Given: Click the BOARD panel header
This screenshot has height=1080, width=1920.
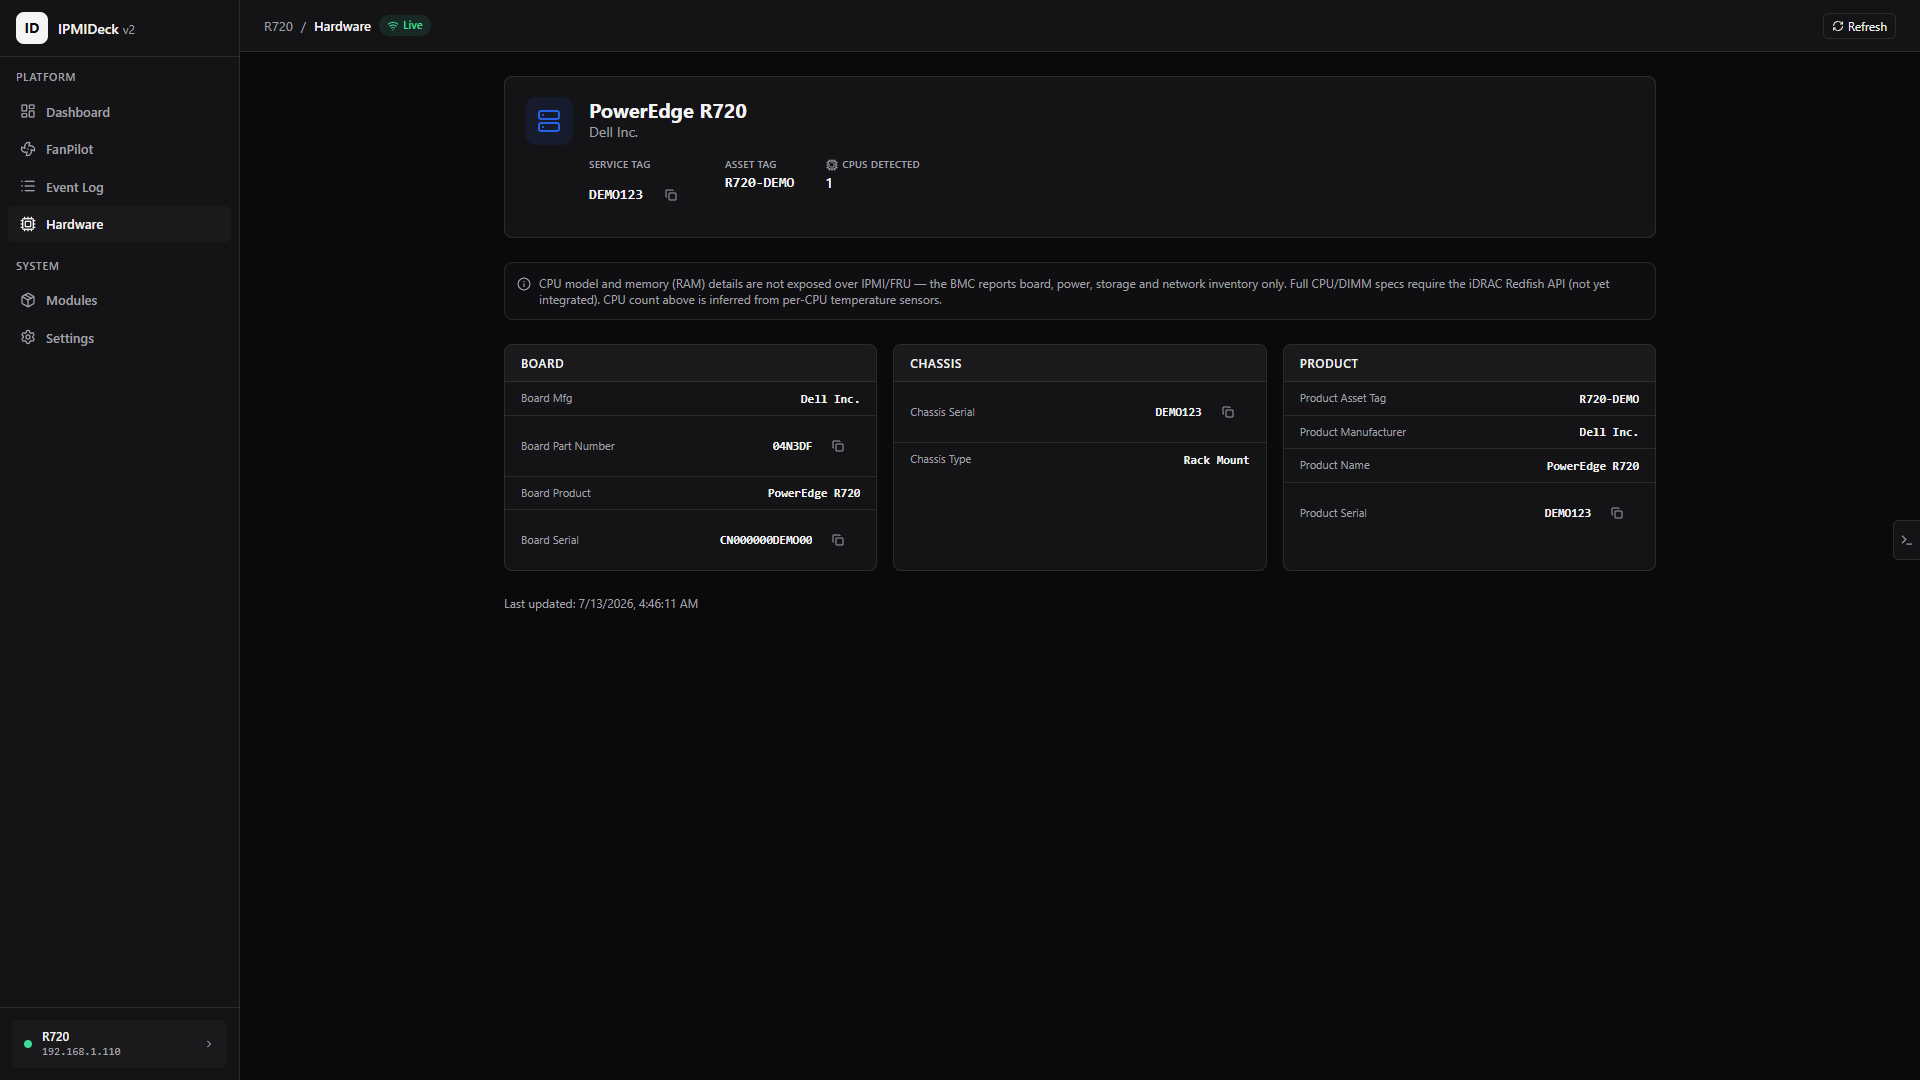Looking at the screenshot, I should (x=690, y=363).
